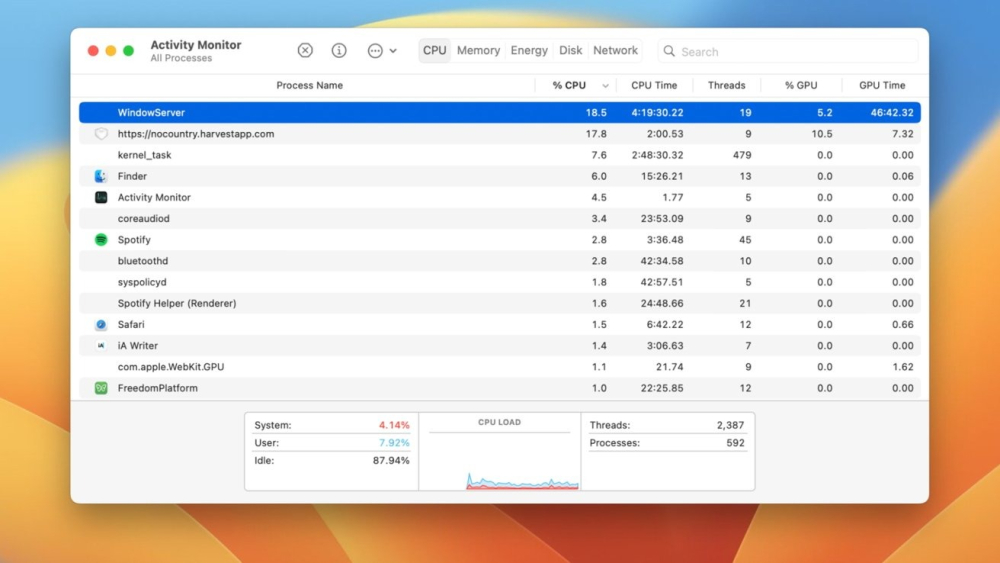Click the Spotify icon in process list
The image size is (1000, 563).
[101, 240]
